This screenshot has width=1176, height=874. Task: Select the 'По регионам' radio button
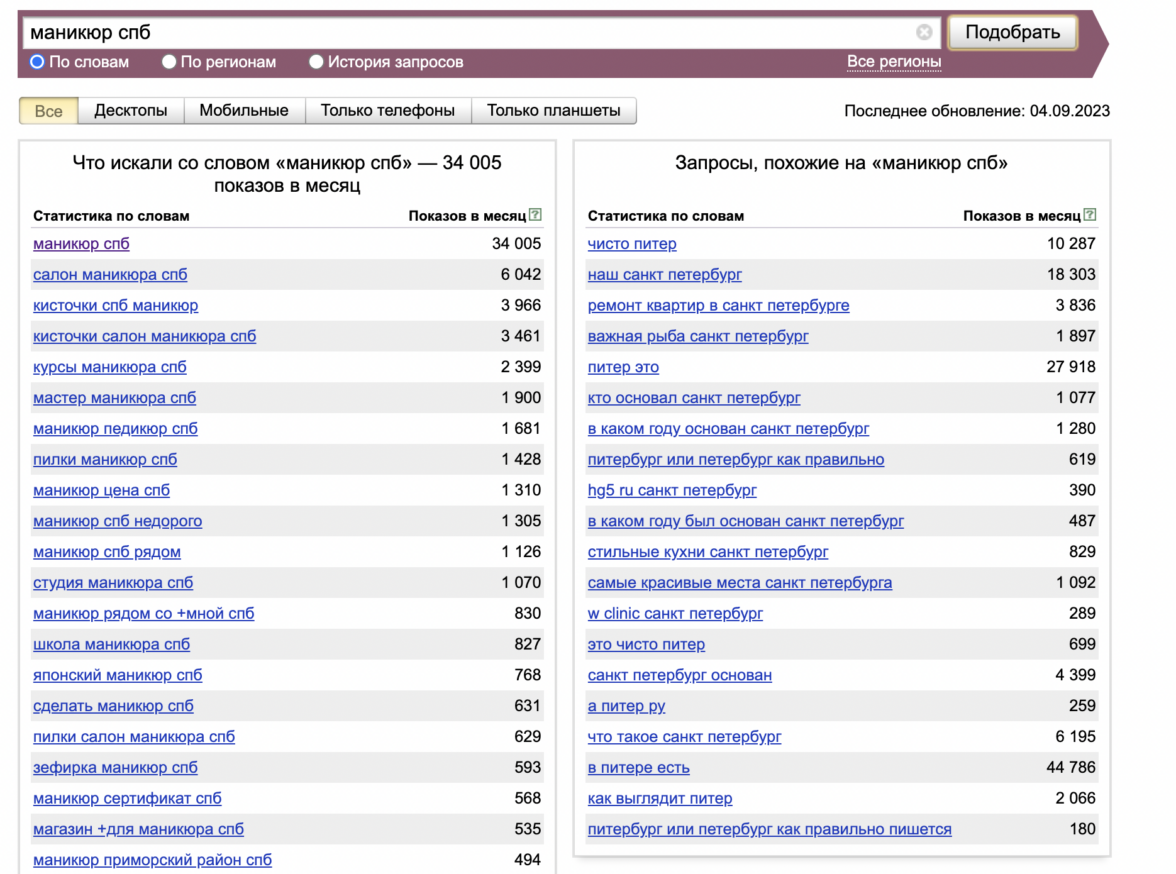click(169, 62)
